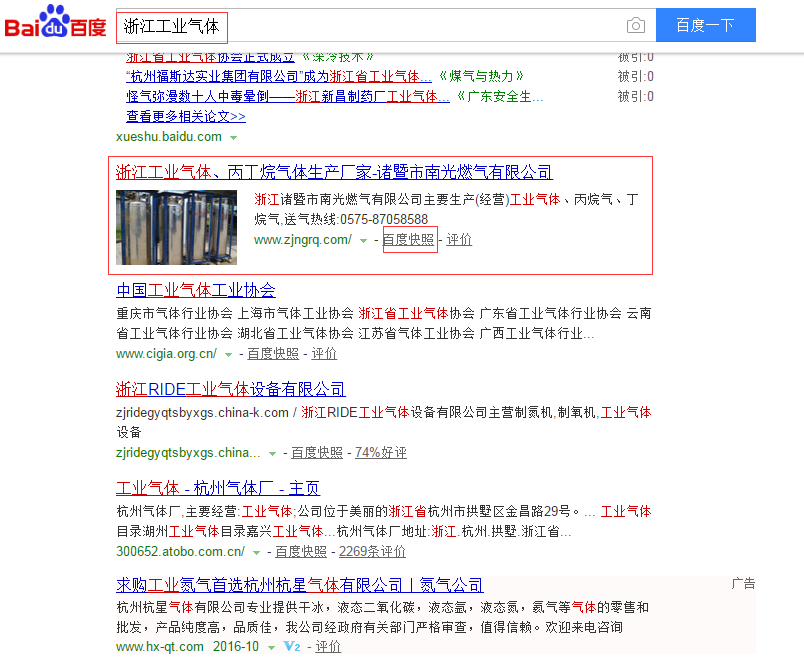Image resolution: width=804 pixels, height=663 pixels.
Task: Click the 74%好评 rating link
Action: (381, 453)
